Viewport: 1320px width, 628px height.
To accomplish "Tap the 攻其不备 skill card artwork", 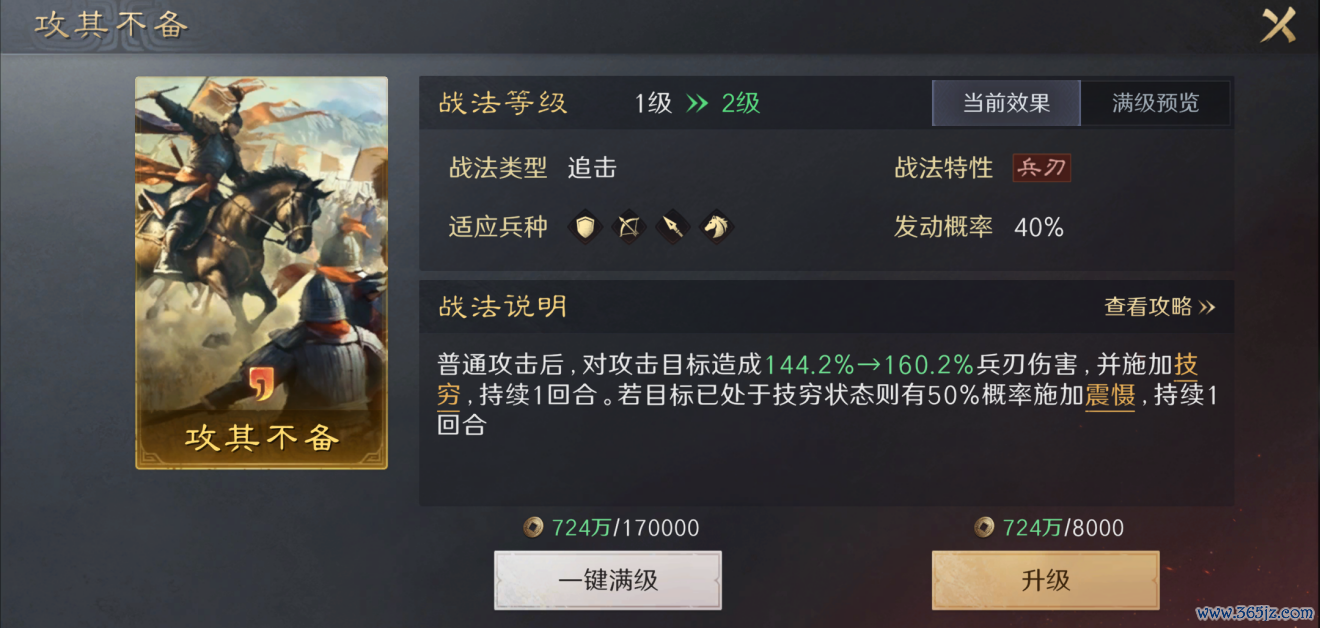I will [261, 273].
